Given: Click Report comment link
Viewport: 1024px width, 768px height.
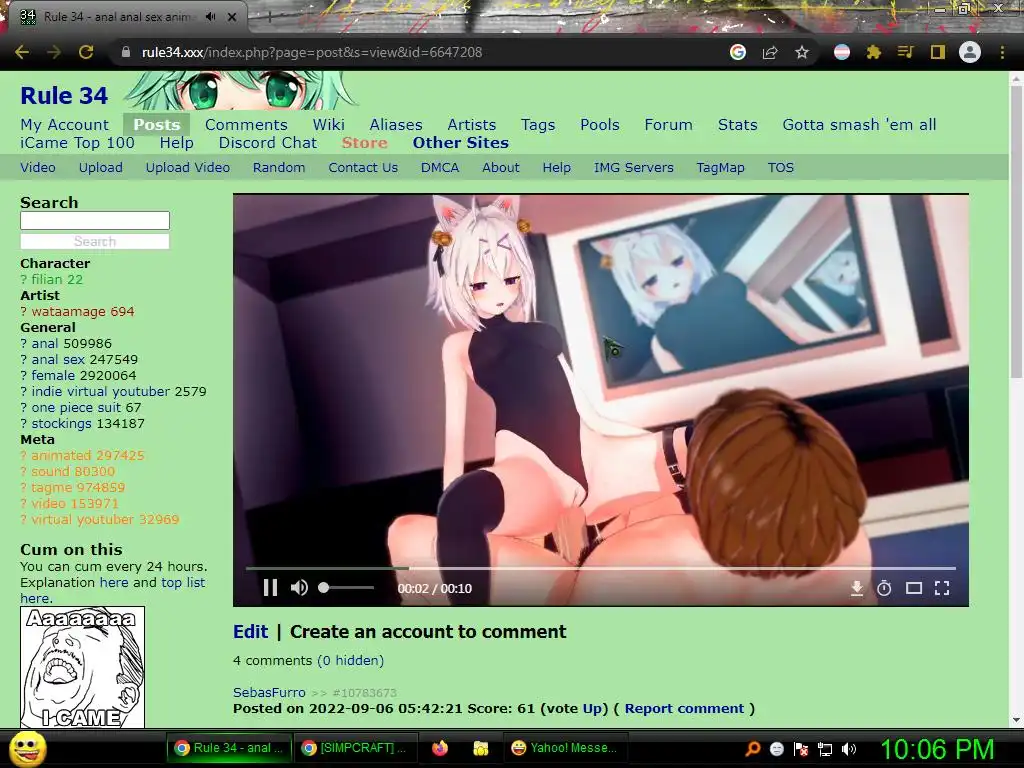Looking at the screenshot, I should point(684,709).
